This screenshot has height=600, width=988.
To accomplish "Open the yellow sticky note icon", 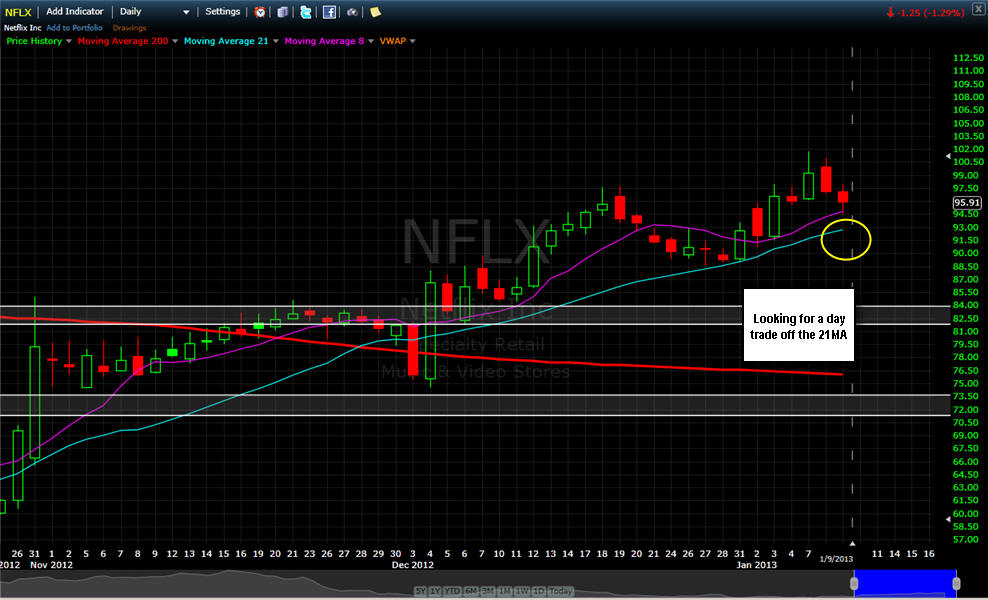I will click(375, 11).
